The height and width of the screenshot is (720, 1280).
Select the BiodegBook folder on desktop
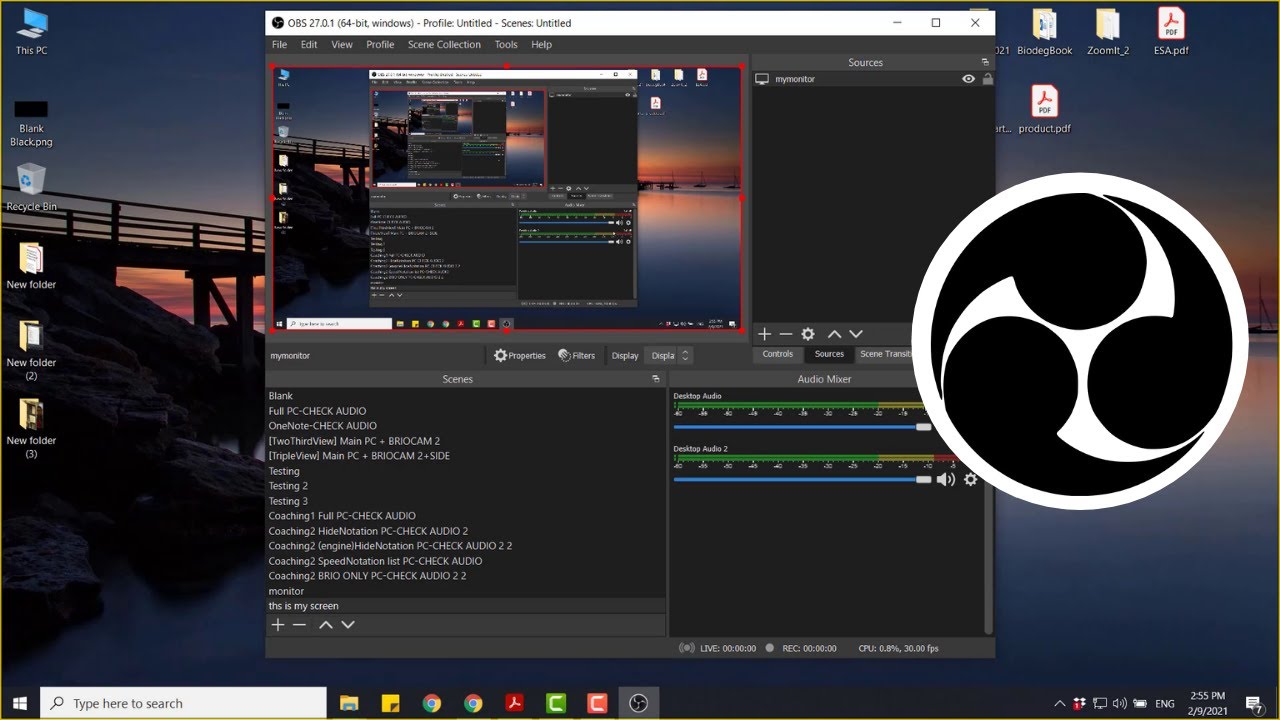pyautogui.click(x=1046, y=30)
